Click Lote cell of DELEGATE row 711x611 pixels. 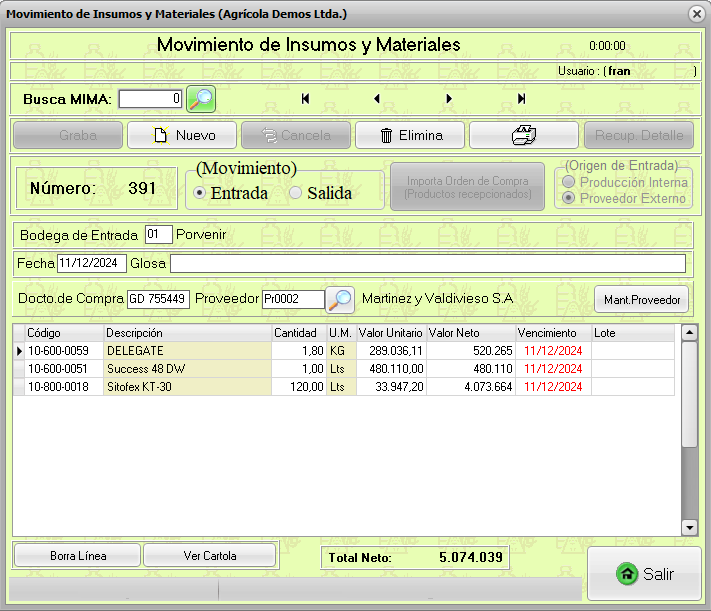[633, 351]
